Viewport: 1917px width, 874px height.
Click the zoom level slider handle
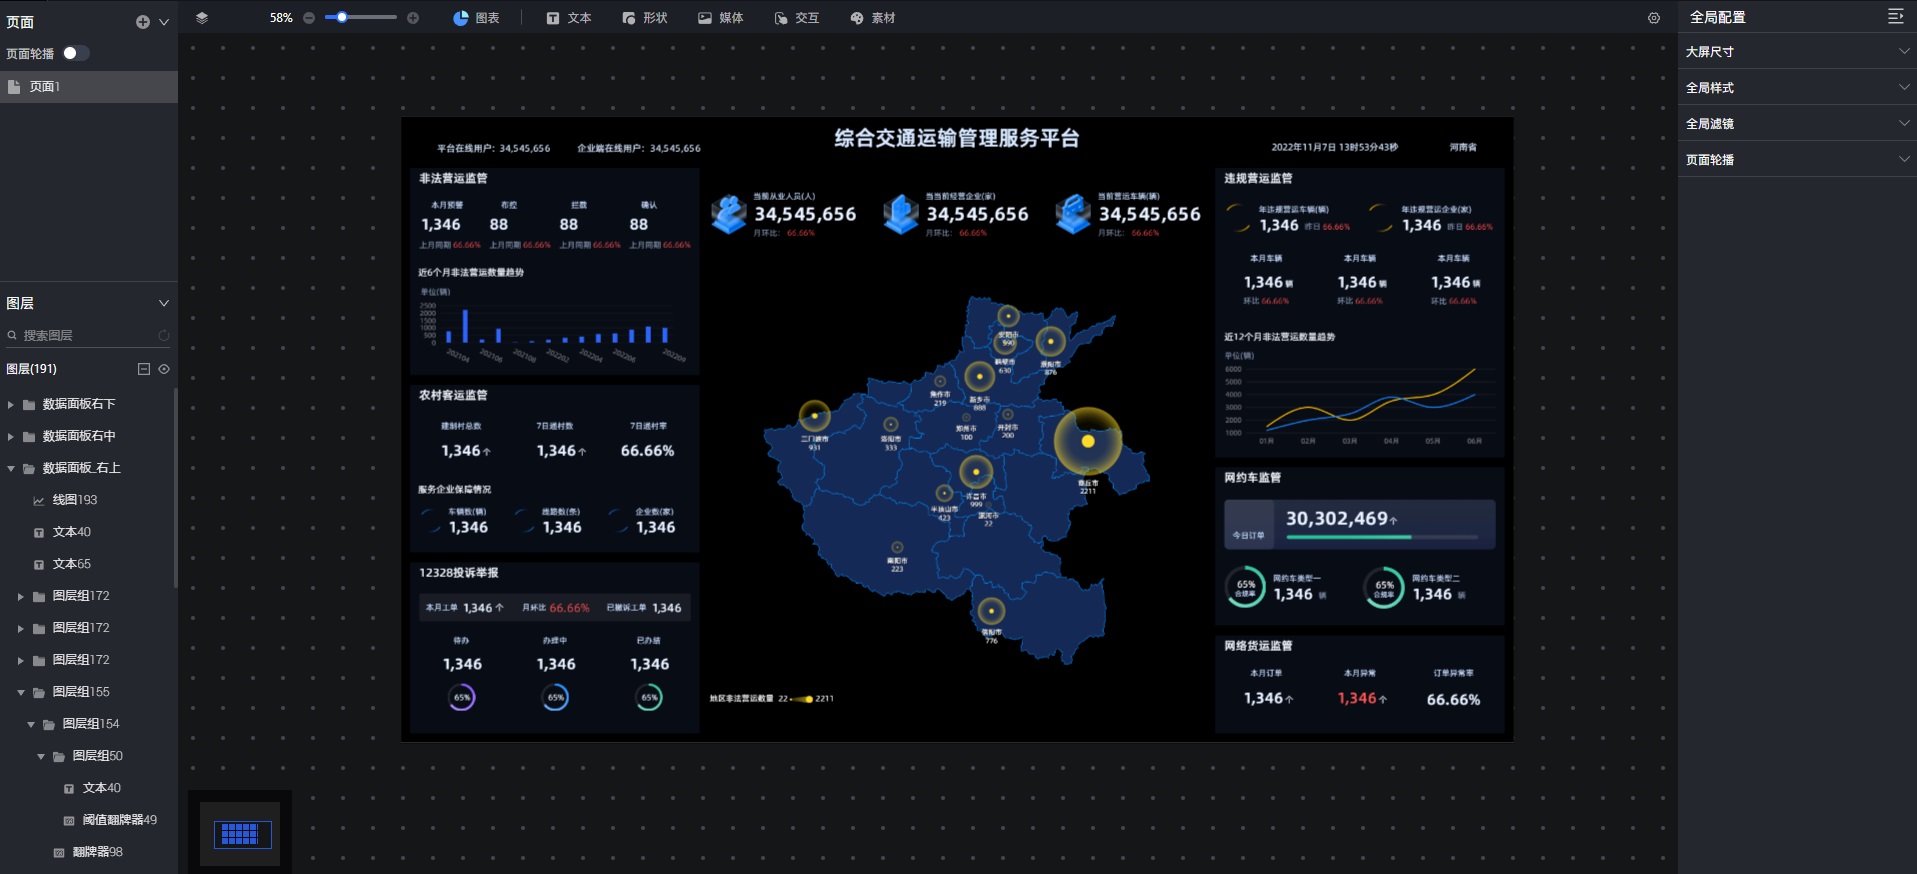[342, 17]
